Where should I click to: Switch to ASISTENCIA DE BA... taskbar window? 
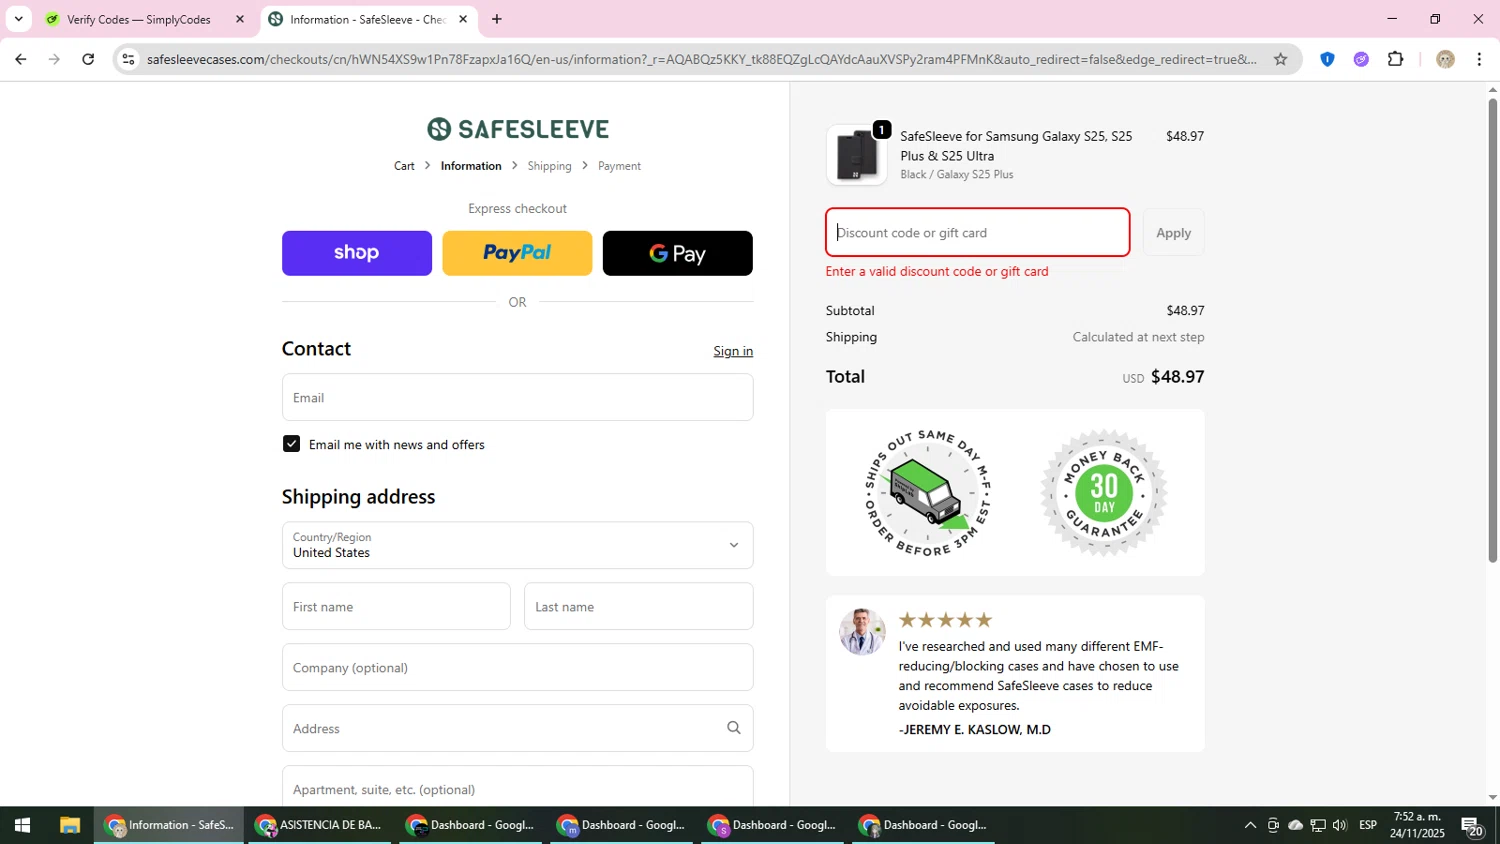click(319, 825)
